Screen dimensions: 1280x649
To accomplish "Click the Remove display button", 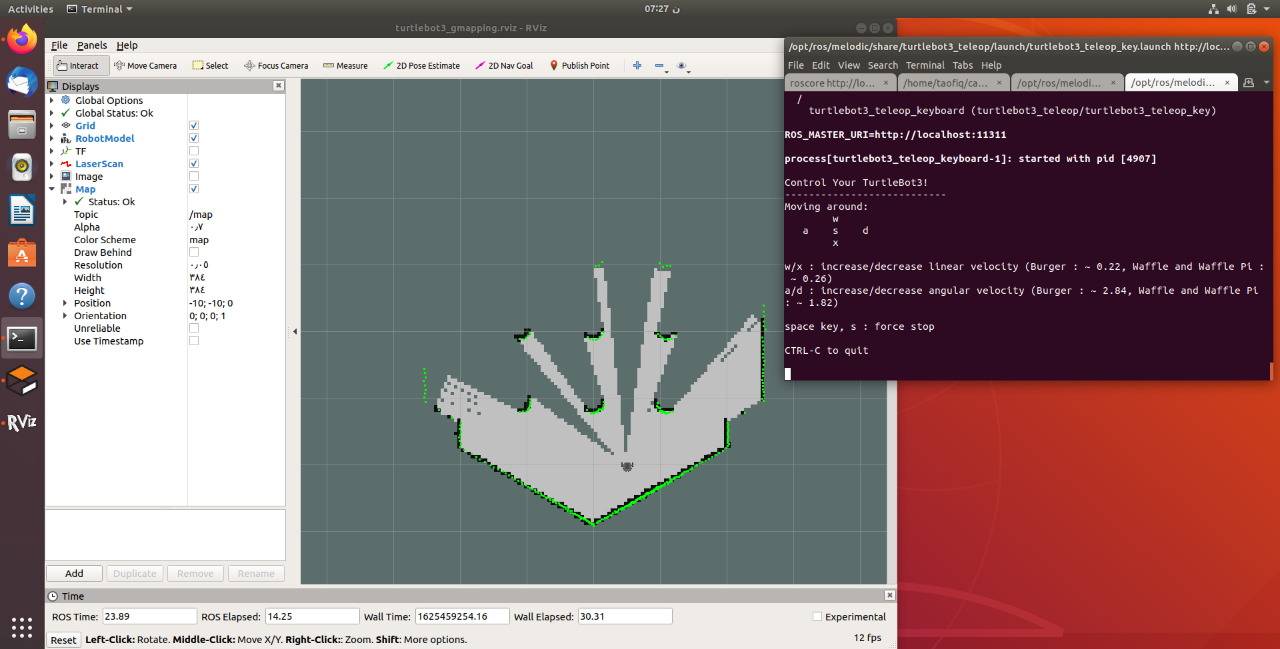I will [195, 574].
